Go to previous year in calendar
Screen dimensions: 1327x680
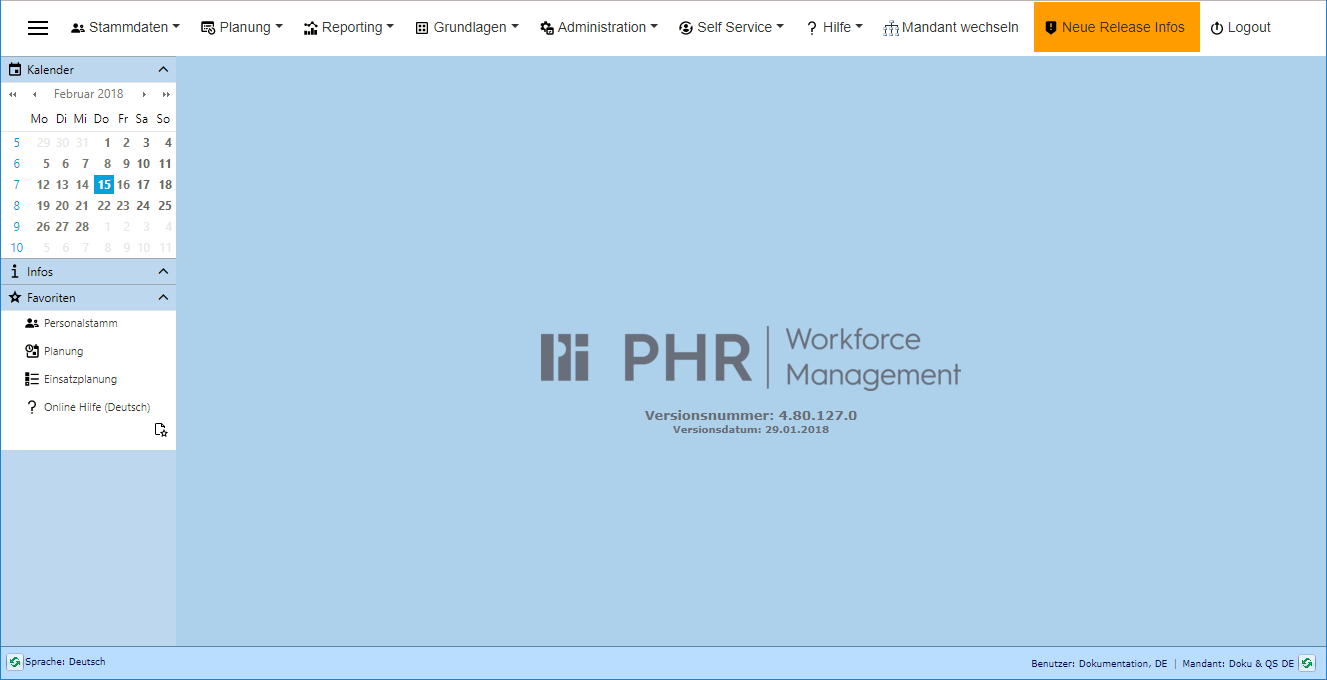(x=13, y=94)
